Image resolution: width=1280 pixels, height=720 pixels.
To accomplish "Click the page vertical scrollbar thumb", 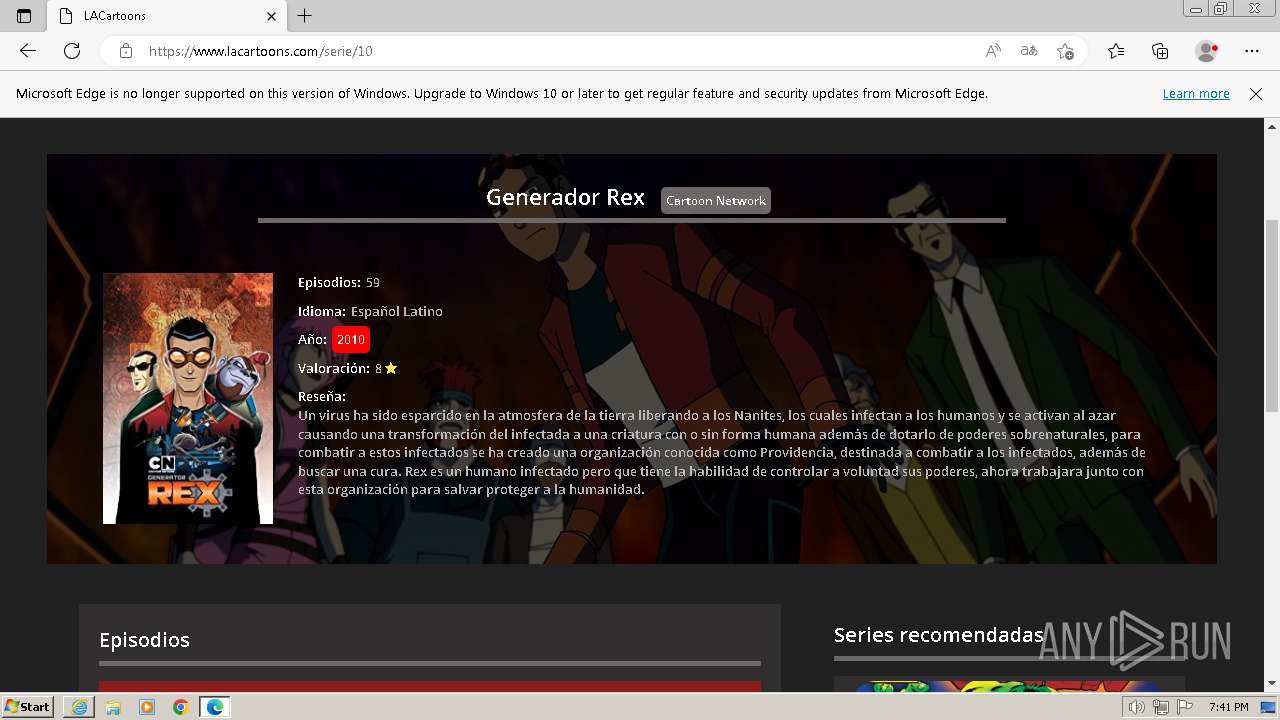I will (1272, 315).
